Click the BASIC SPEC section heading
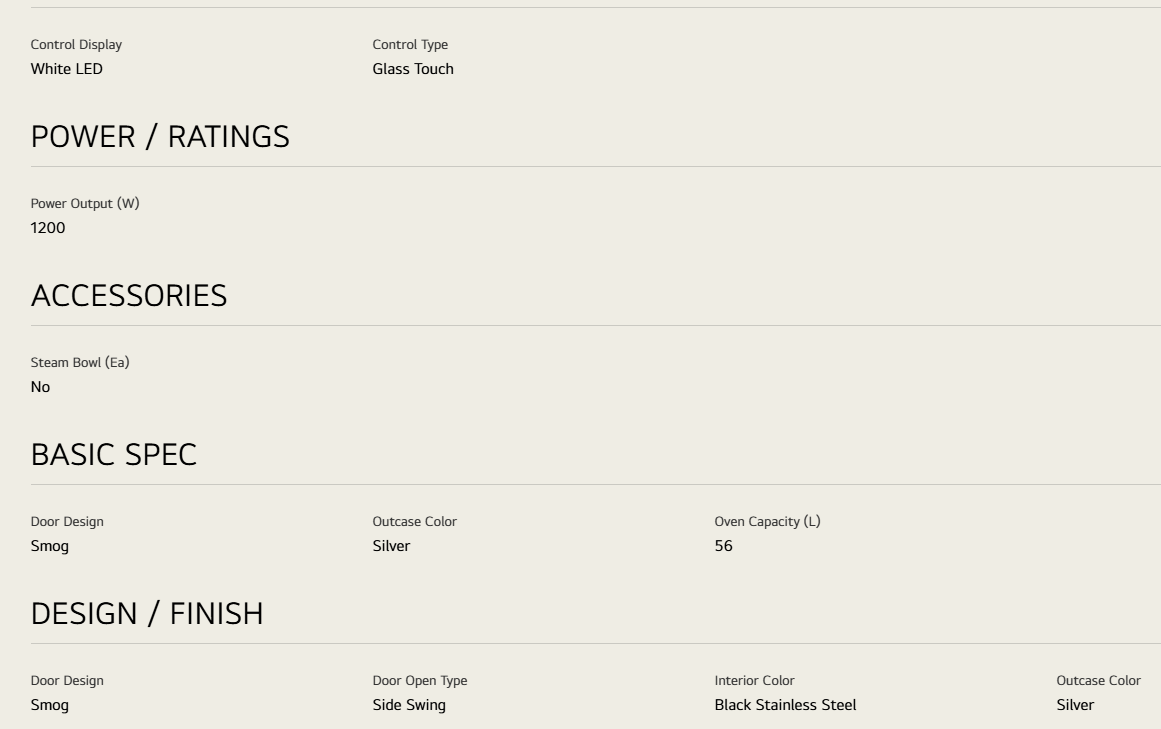 (114, 455)
